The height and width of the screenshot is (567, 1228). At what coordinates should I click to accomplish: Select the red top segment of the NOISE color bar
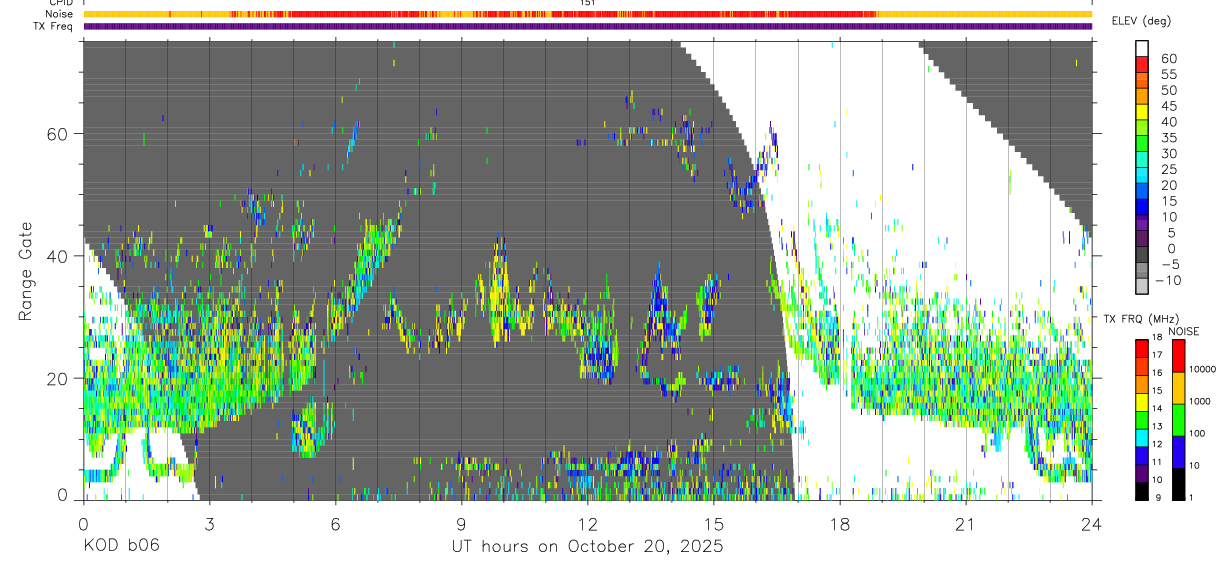pyautogui.click(x=1178, y=356)
